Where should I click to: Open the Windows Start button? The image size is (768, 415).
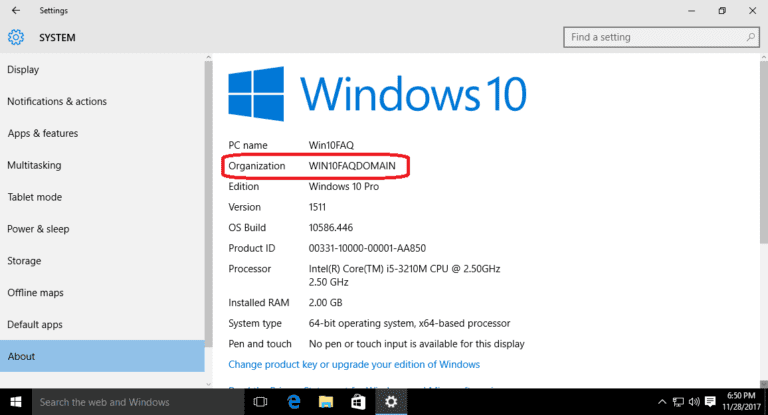point(16,402)
